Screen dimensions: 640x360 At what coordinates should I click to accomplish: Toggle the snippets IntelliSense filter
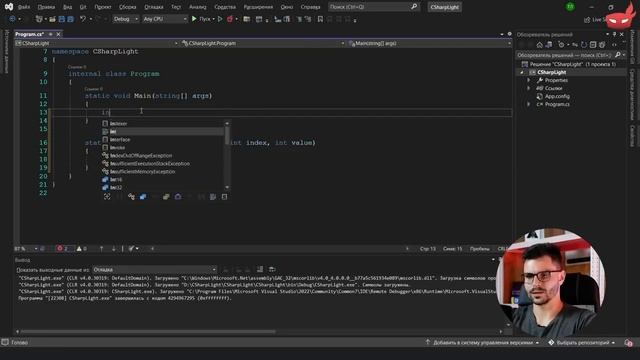213,197
